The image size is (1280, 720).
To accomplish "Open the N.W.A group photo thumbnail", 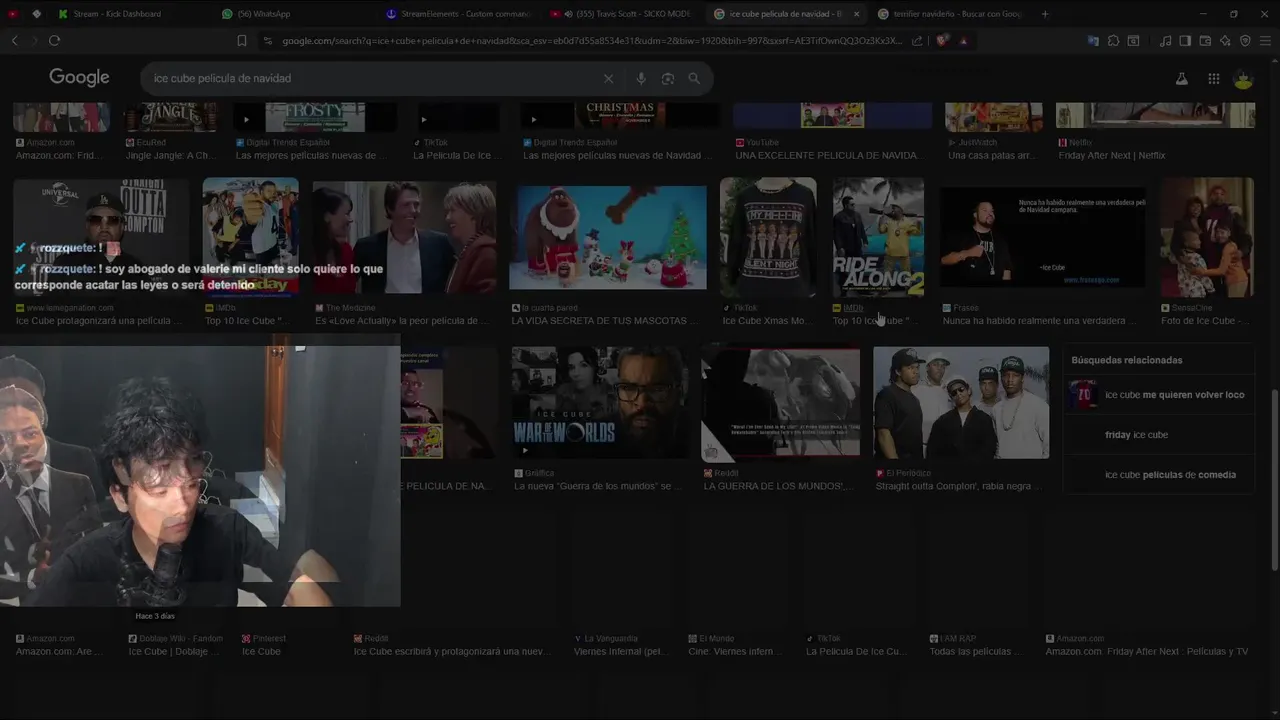I will (x=961, y=402).
